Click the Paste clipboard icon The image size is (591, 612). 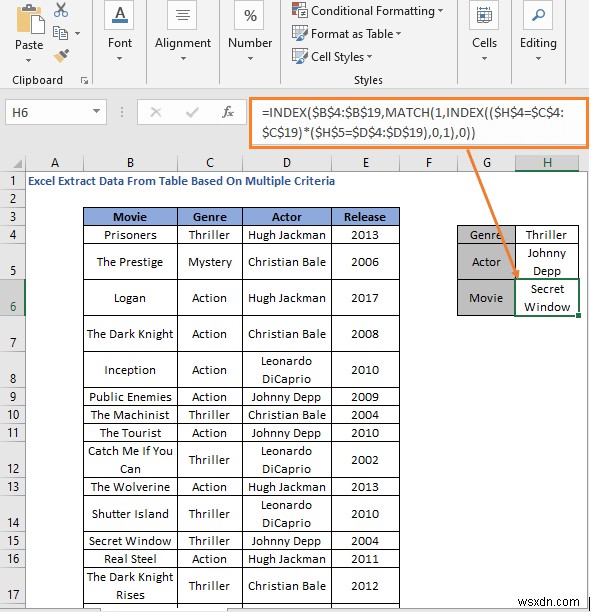coord(30,19)
